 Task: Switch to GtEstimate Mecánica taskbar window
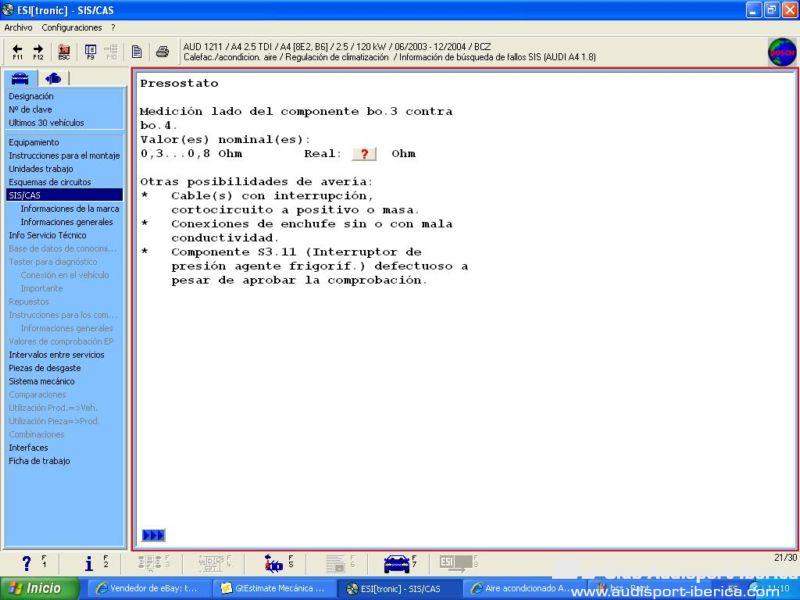[x=272, y=588]
